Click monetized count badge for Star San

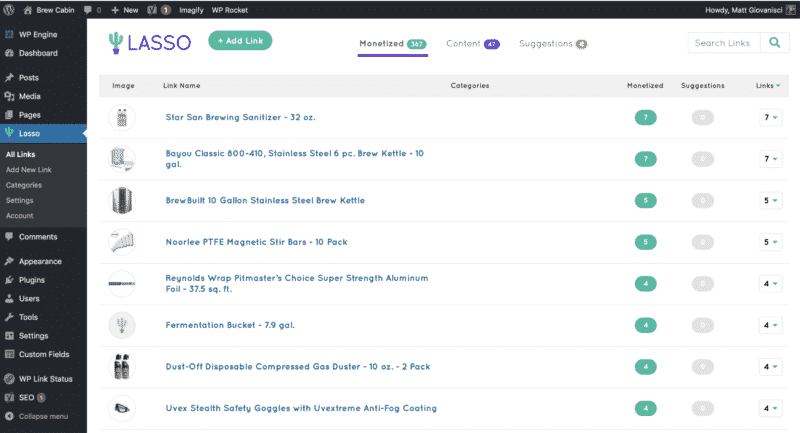[645, 117]
